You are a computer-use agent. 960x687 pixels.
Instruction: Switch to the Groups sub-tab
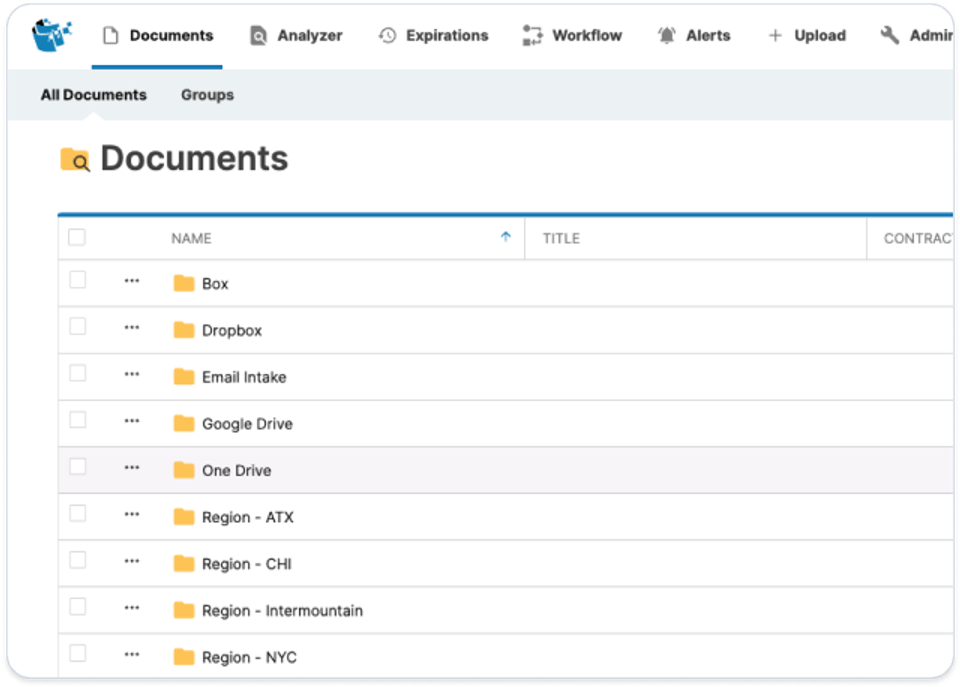coord(207,95)
